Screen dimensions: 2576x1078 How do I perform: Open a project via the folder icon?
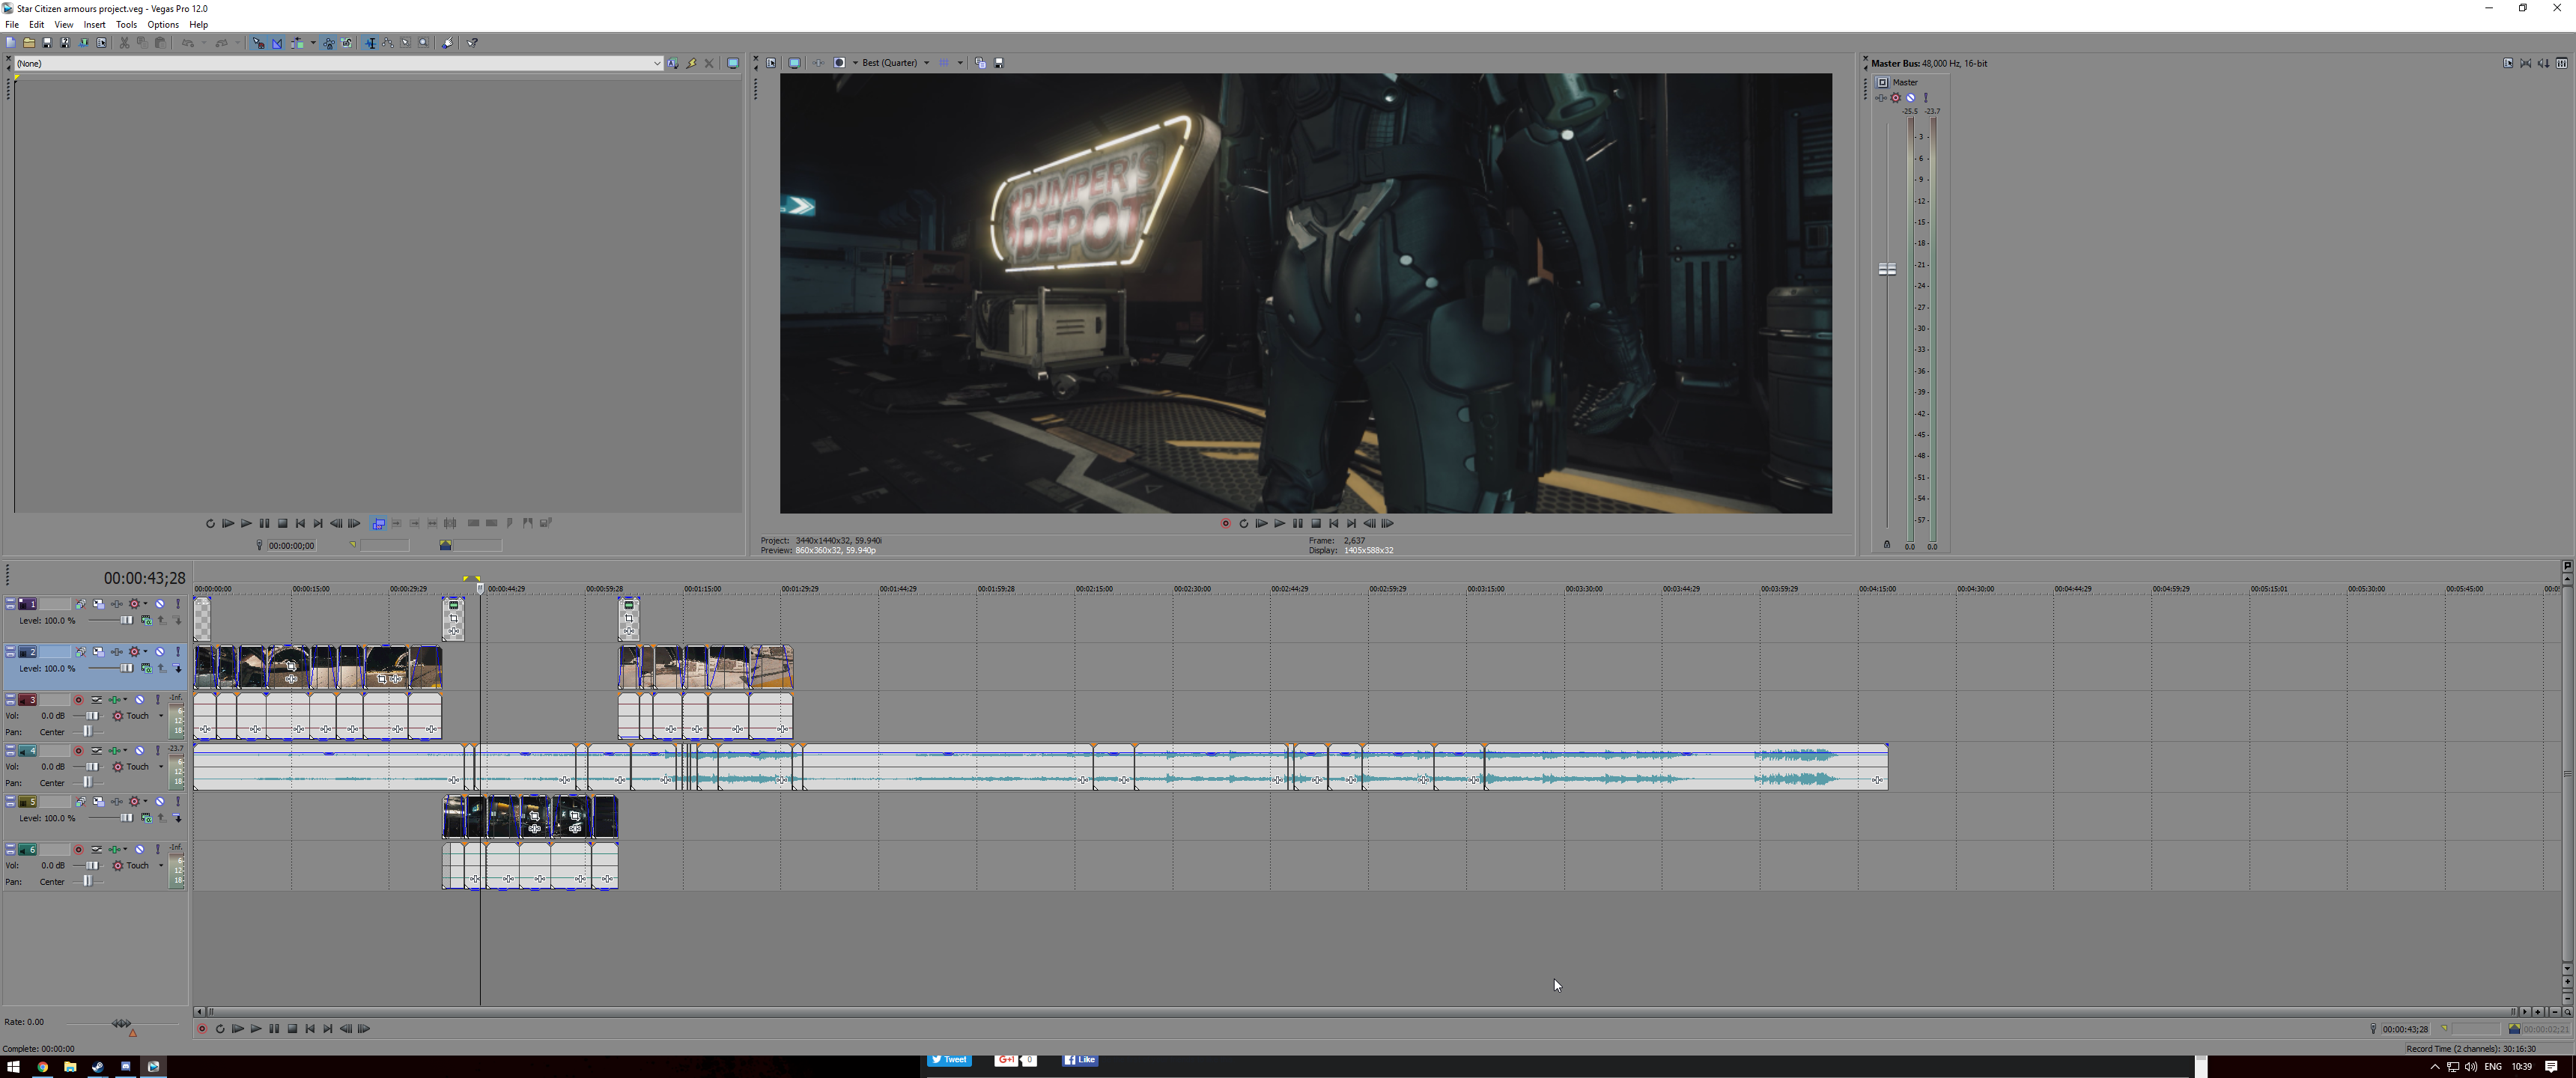click(29, 43)
